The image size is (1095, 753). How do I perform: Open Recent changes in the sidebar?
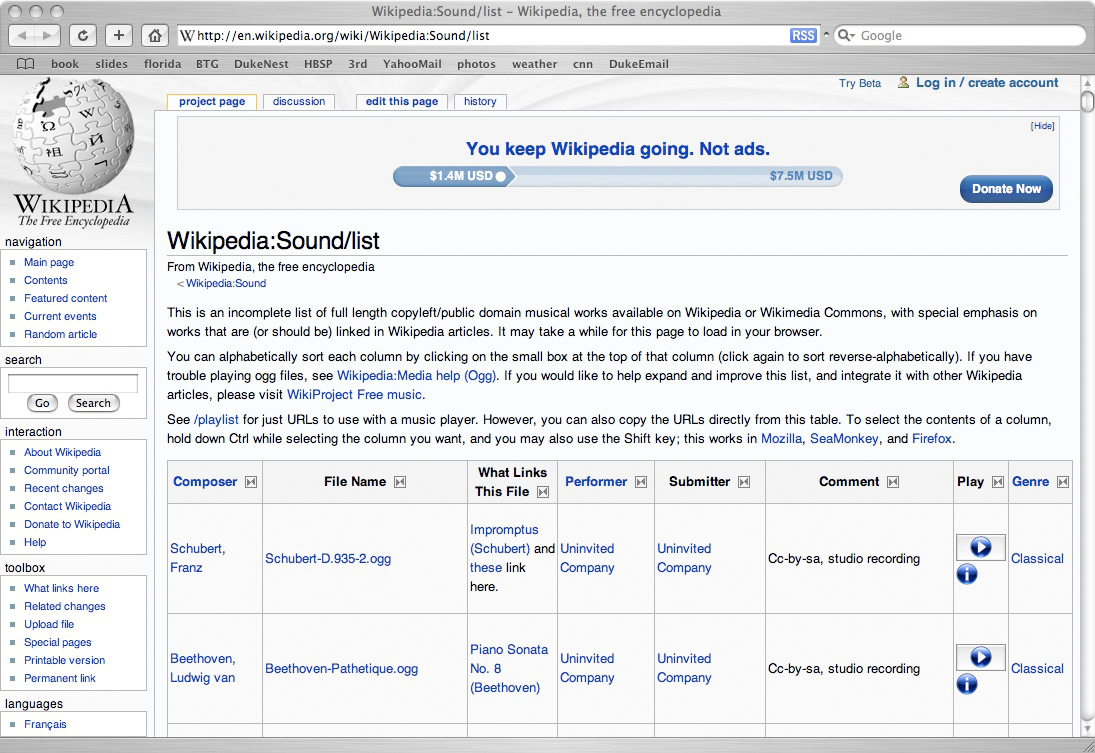coord(64,488)
